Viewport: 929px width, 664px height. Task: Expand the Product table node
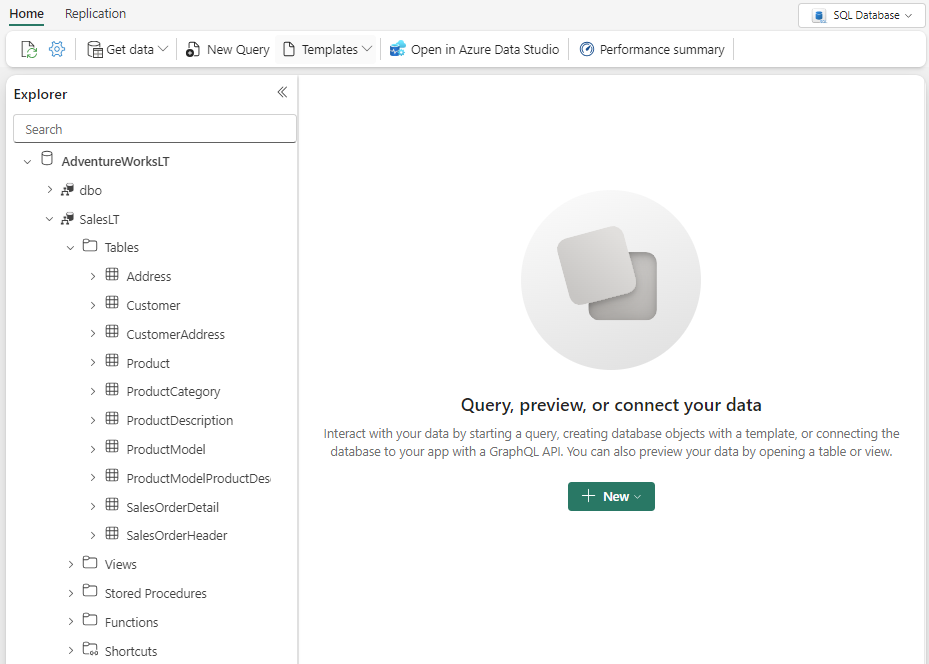click(x=93, y=363)
